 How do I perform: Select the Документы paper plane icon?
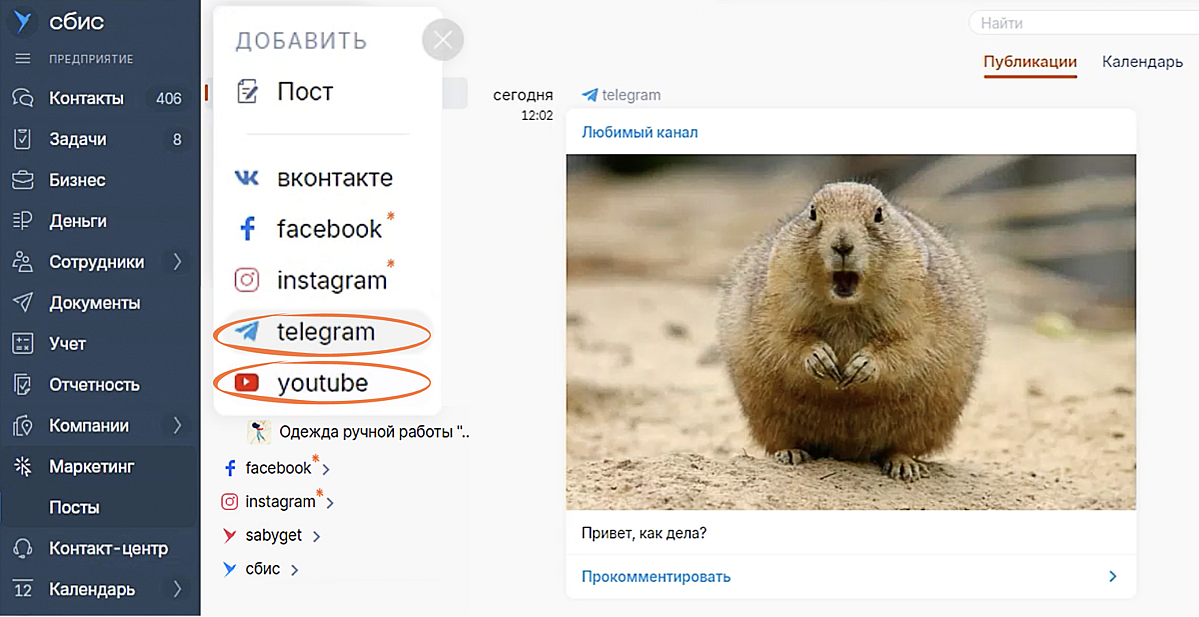22,303
